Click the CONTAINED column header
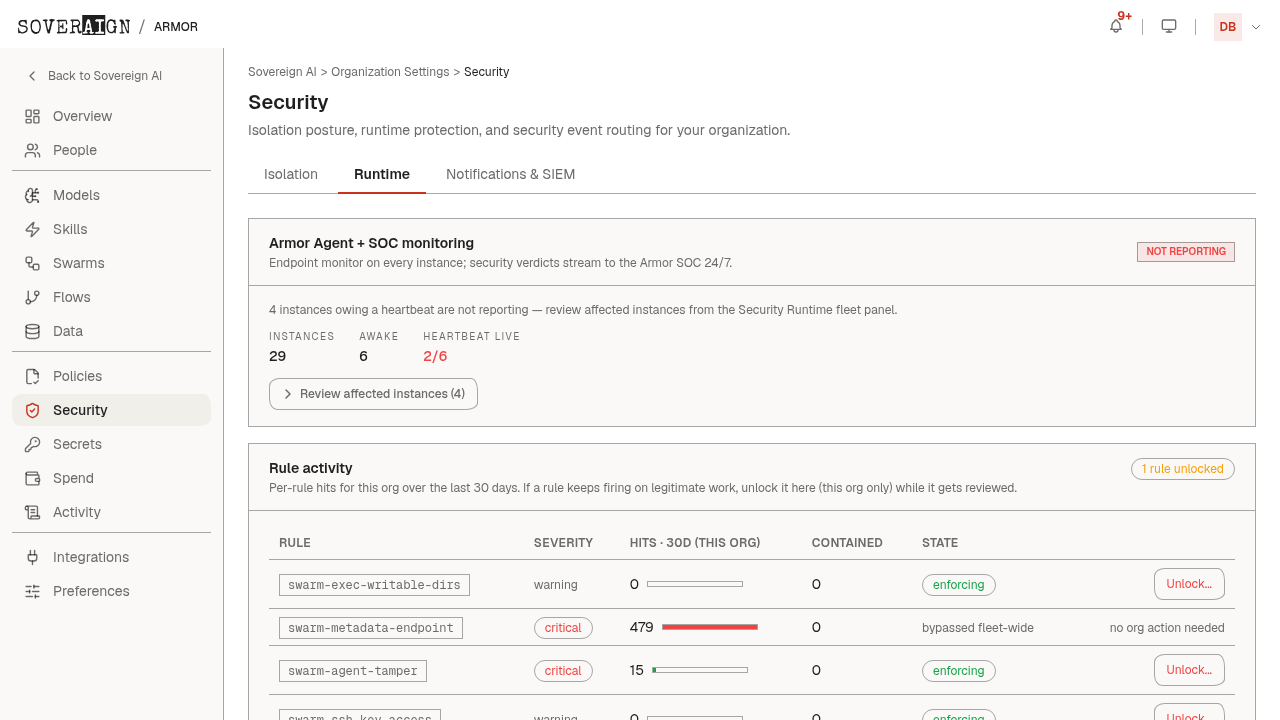The height and width of the screenshot is (720, 1280). coord(847,543)
